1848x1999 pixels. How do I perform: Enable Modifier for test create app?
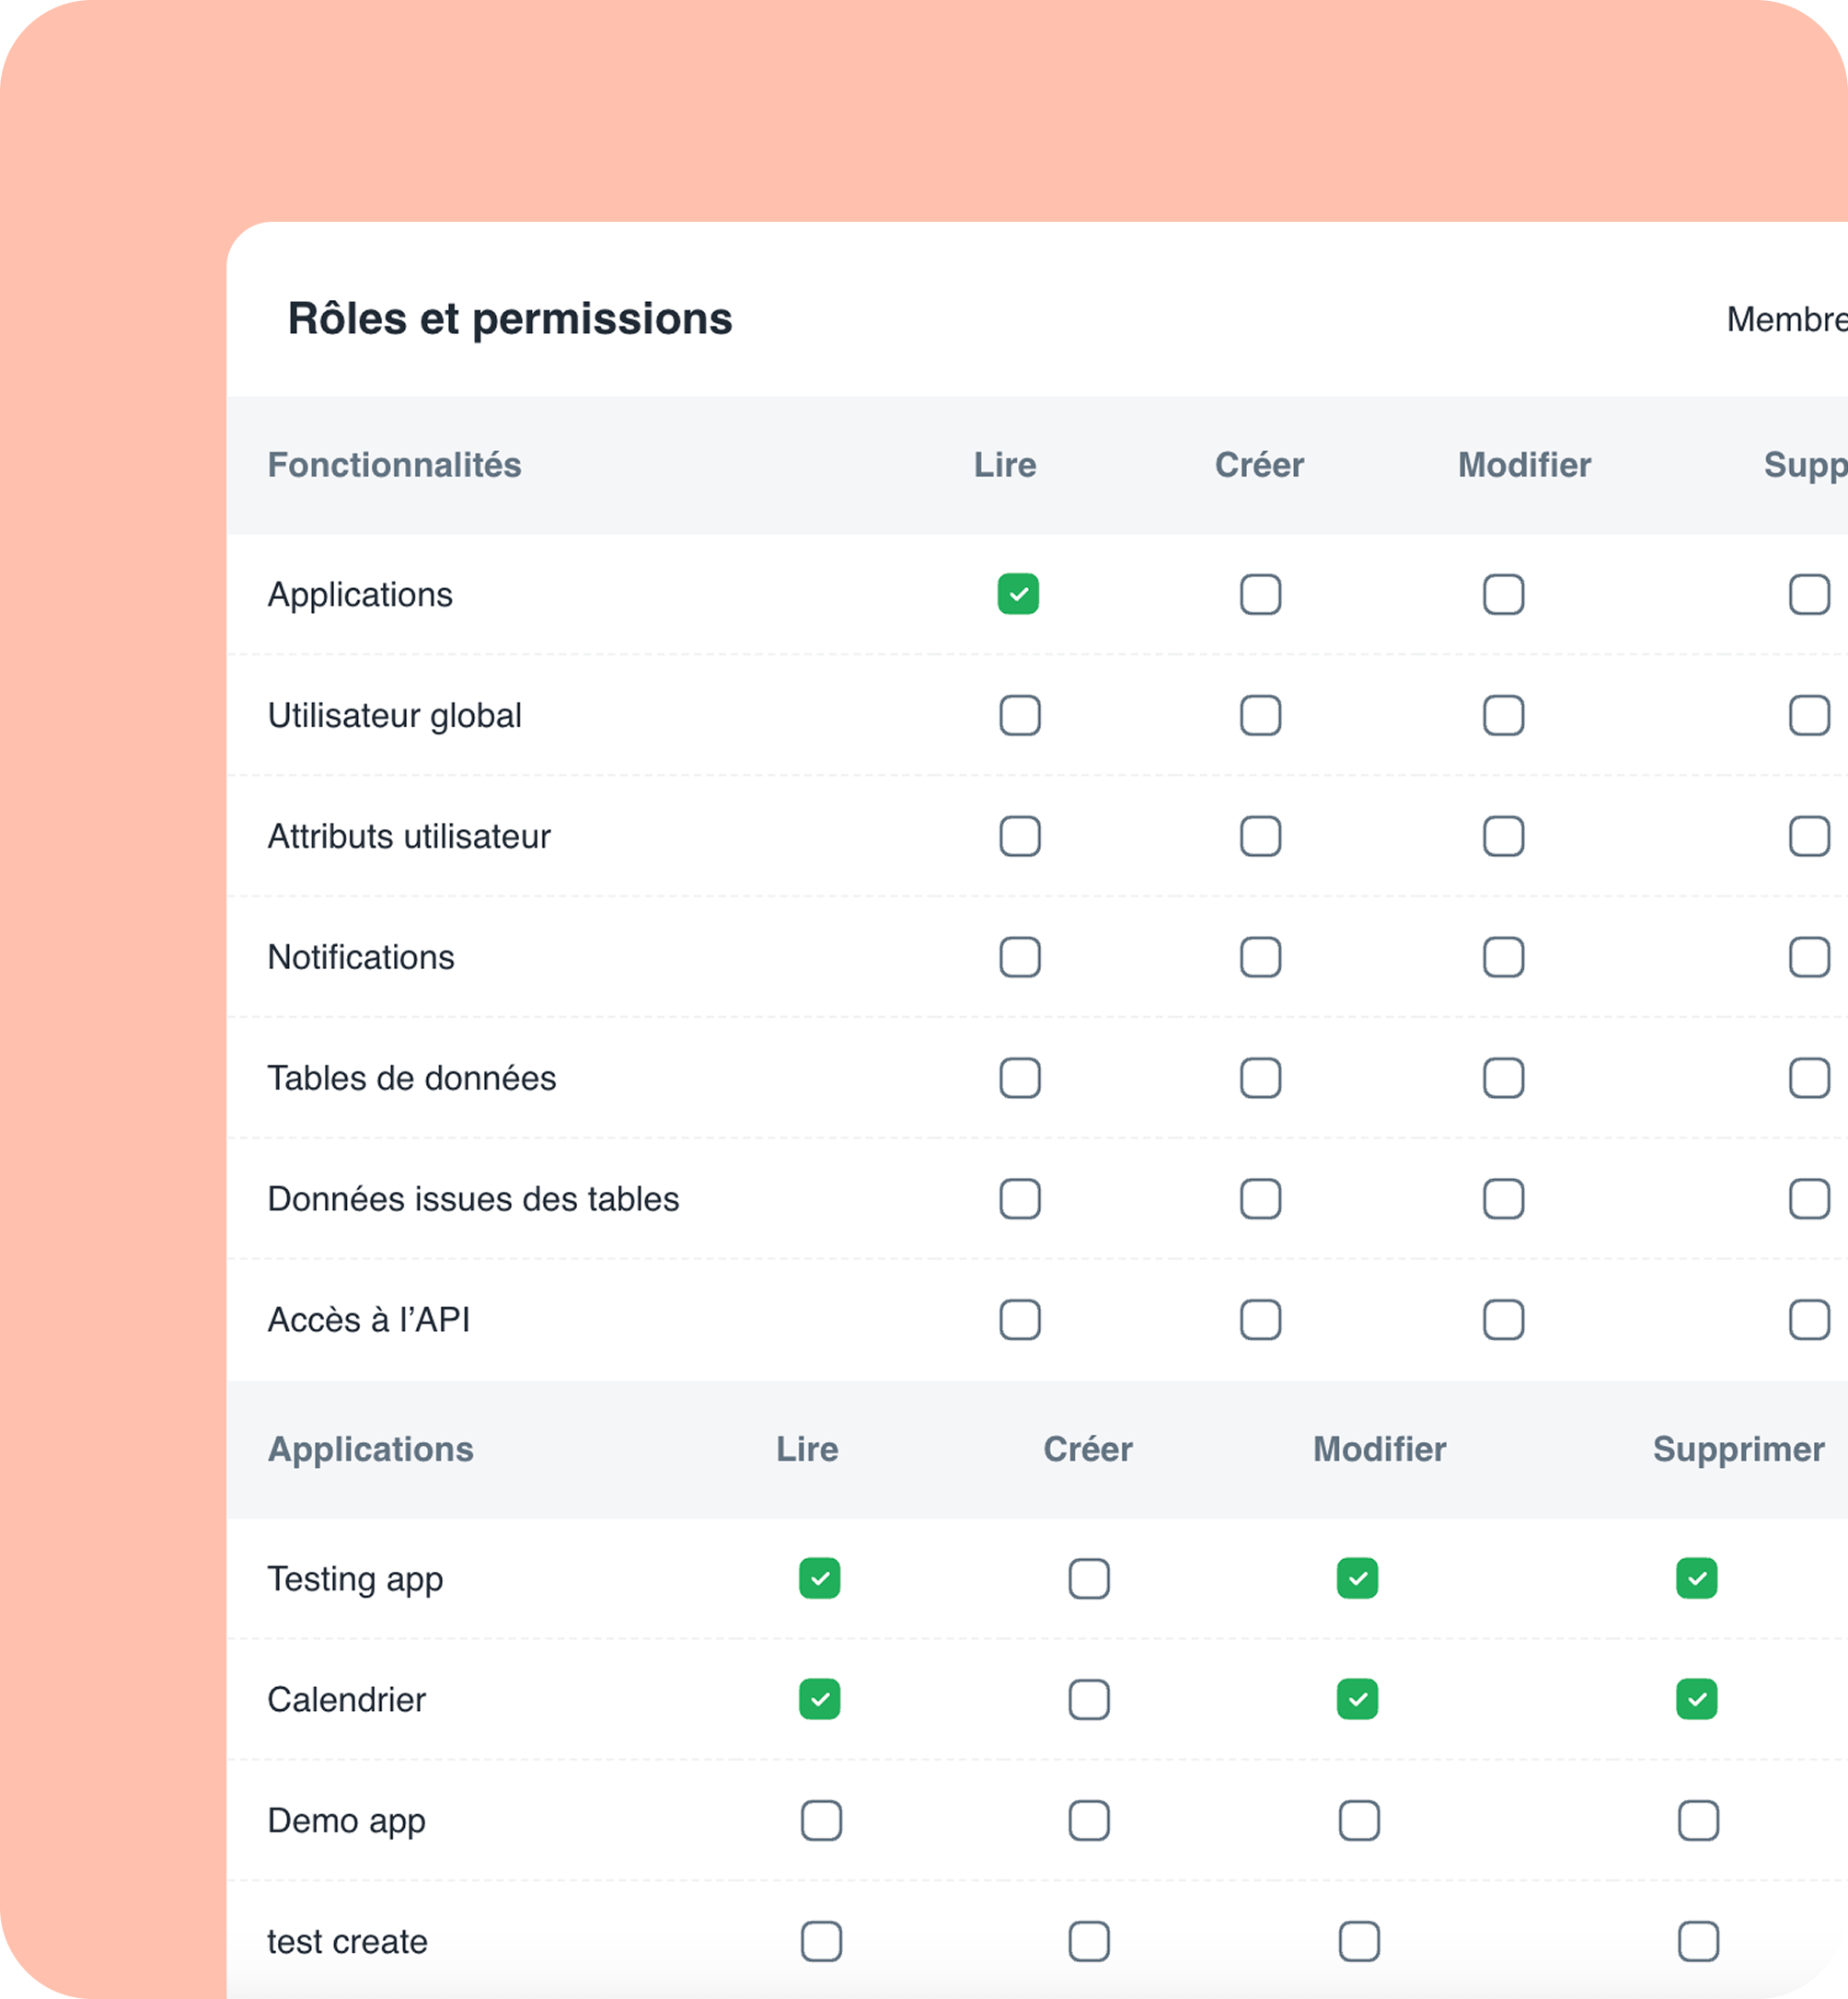click(x=1359, y=1941)
